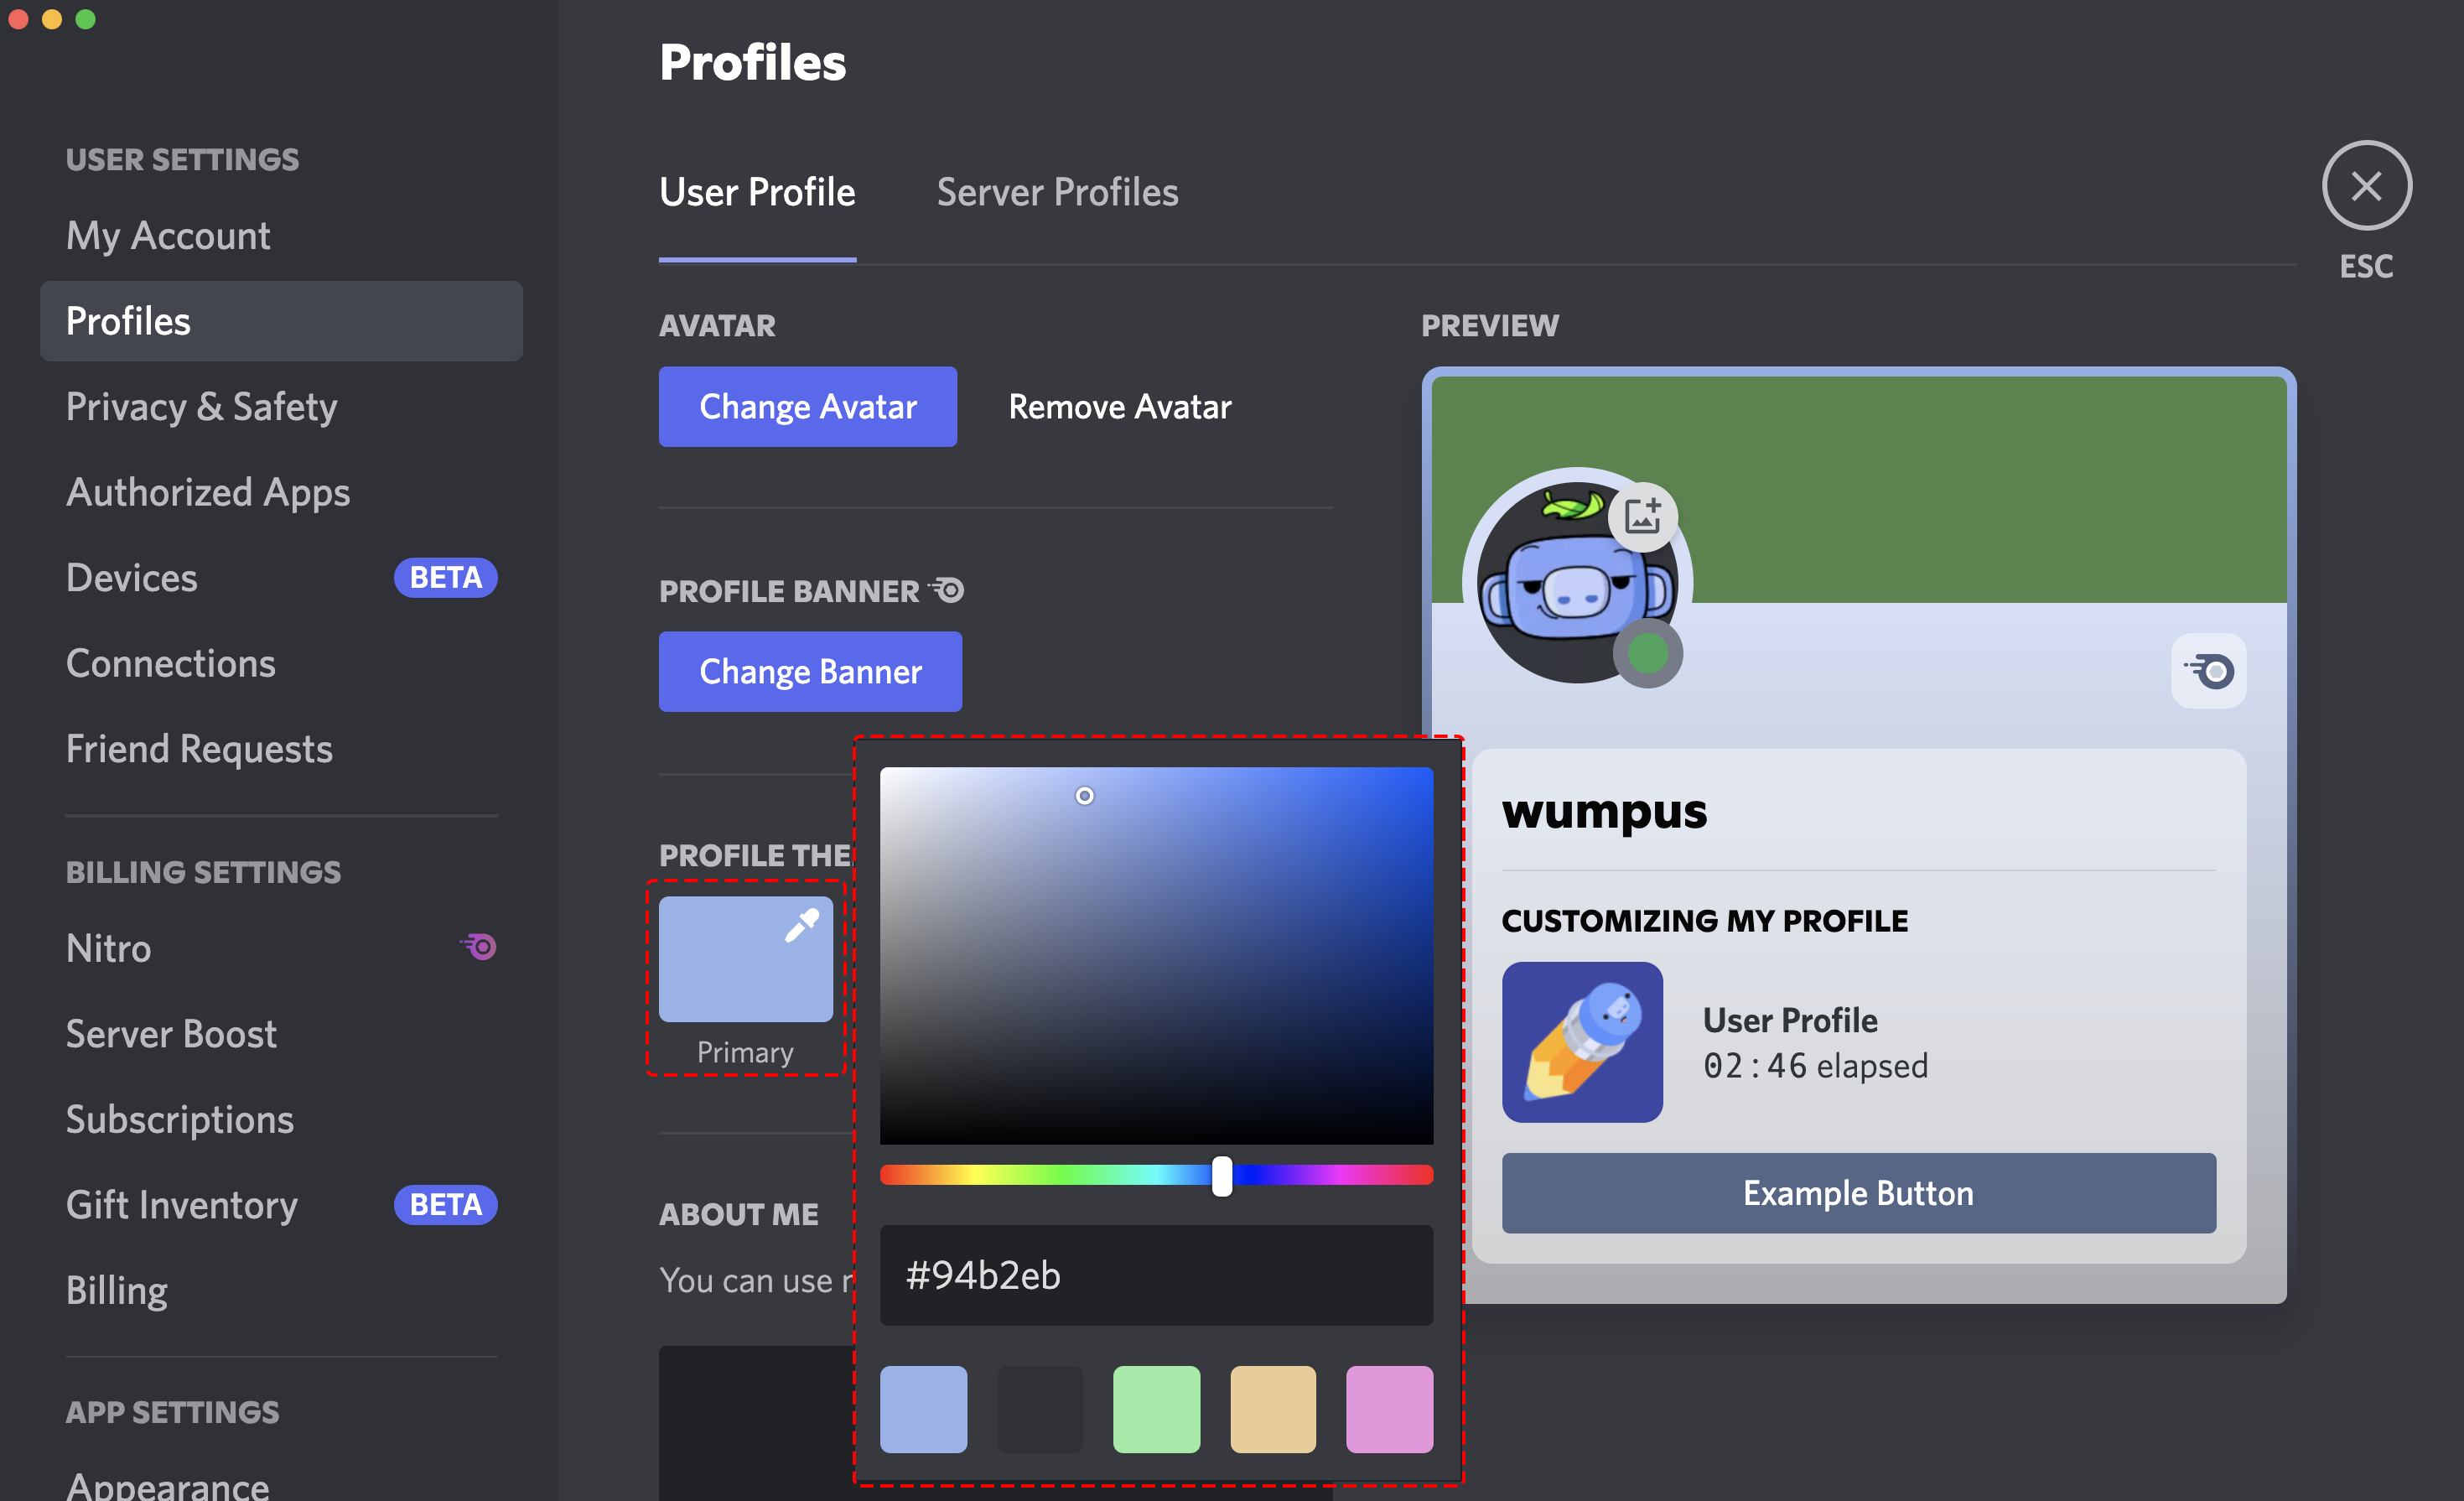This screenshot has width=2464, height=1501.
Task: Open Privacy & Safety settings
Action: coord(201,407)
